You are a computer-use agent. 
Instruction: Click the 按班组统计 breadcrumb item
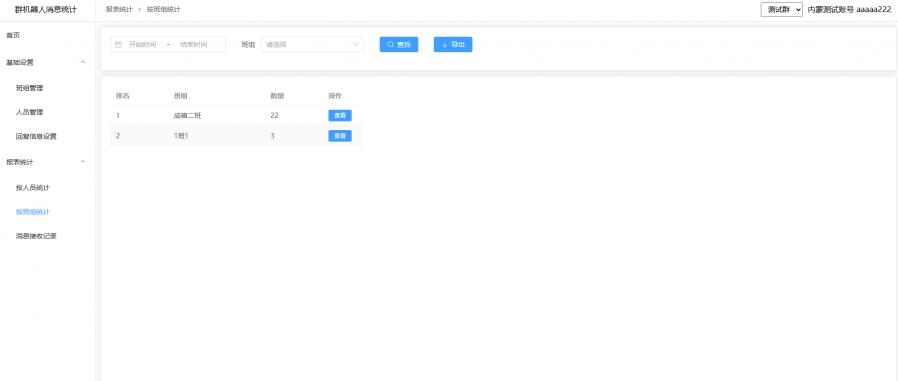(x=163, y=10)
